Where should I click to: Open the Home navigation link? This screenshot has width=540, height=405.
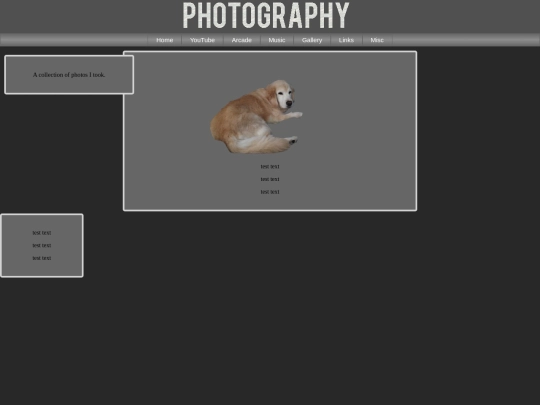click(165, 40)
